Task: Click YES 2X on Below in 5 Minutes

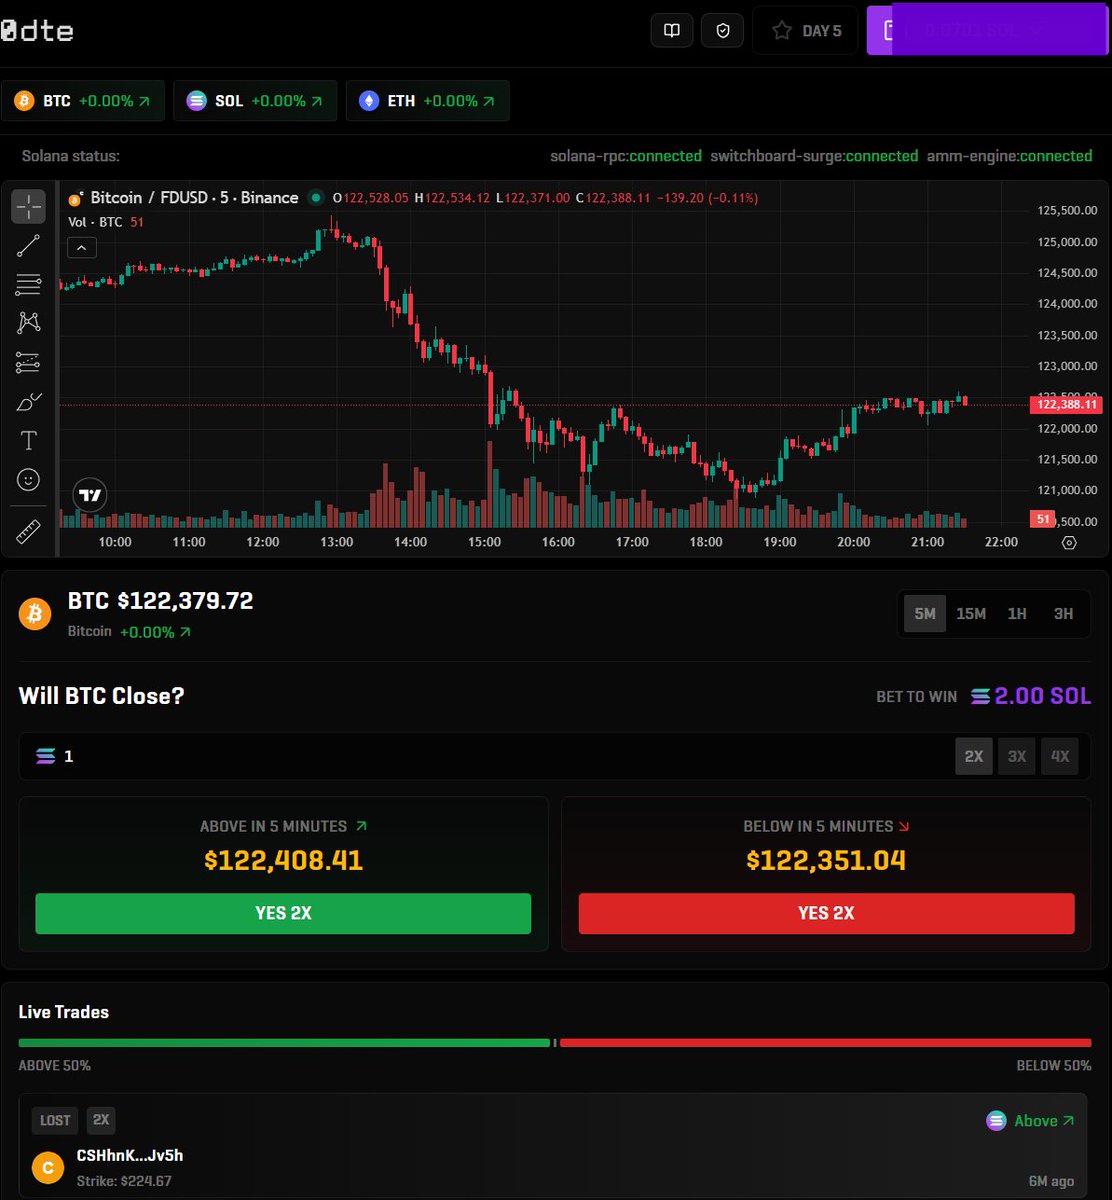Action: point(826,913)
